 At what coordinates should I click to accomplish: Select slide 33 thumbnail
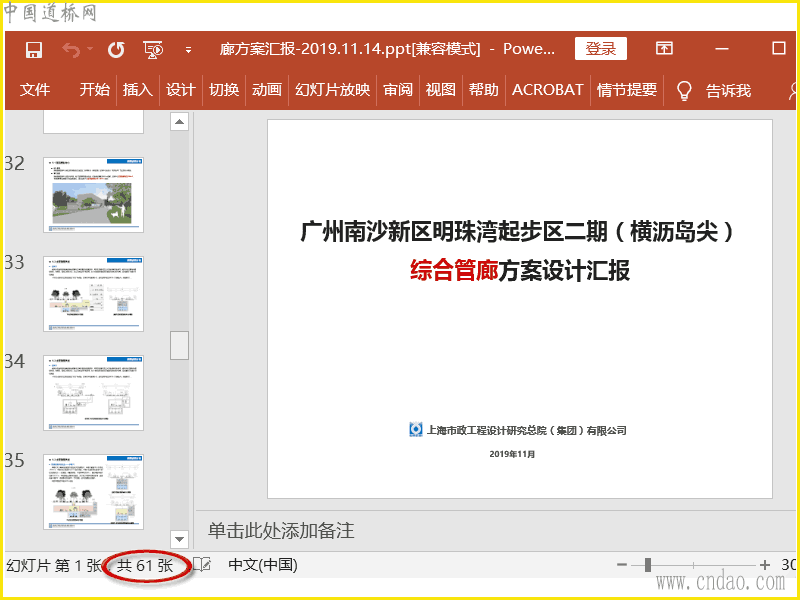93,293
